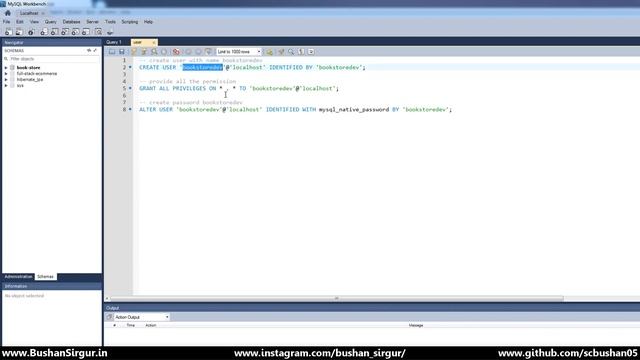Click the expand schemas panel icon
This screenshot has width=640, height=360.
click(95, 51)
